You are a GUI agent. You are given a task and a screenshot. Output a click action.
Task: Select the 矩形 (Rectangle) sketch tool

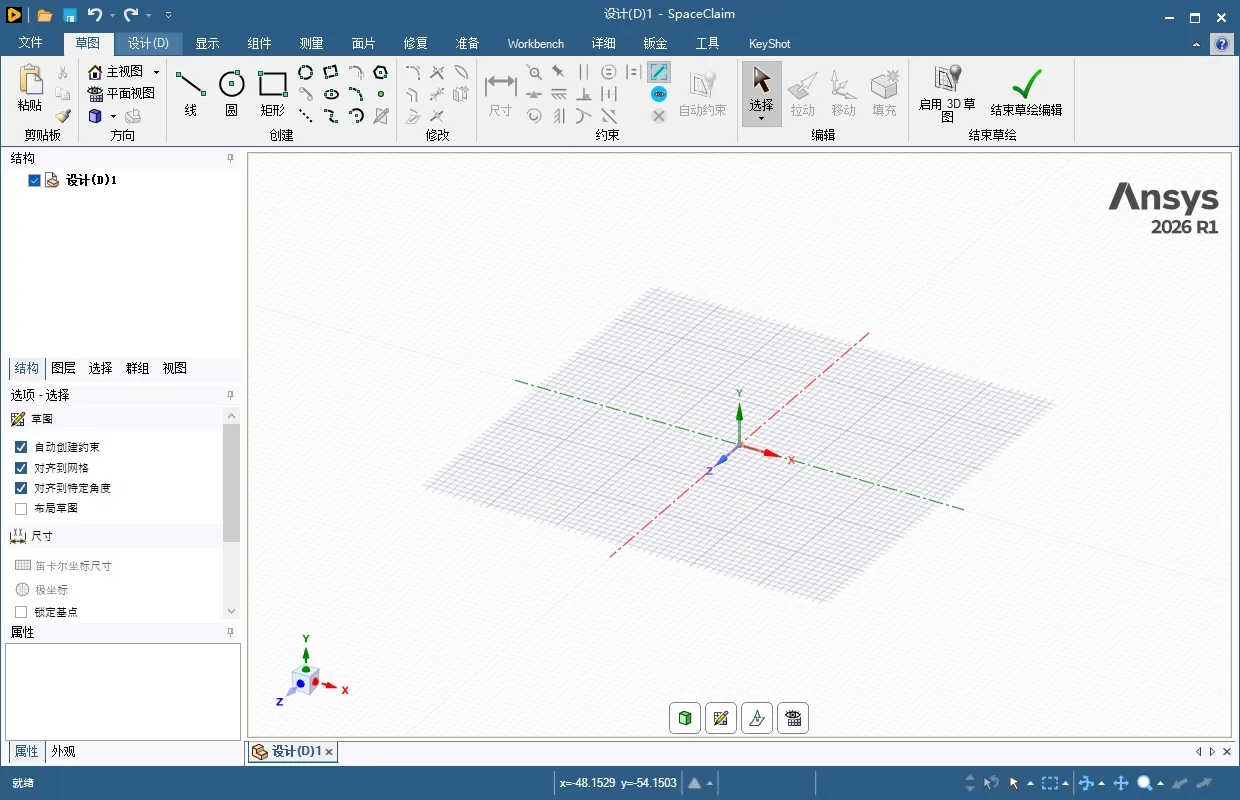point(272,88)
